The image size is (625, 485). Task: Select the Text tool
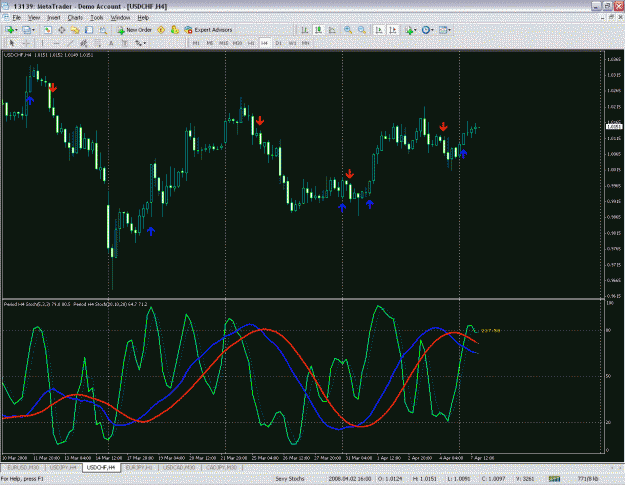pos(111,43)
